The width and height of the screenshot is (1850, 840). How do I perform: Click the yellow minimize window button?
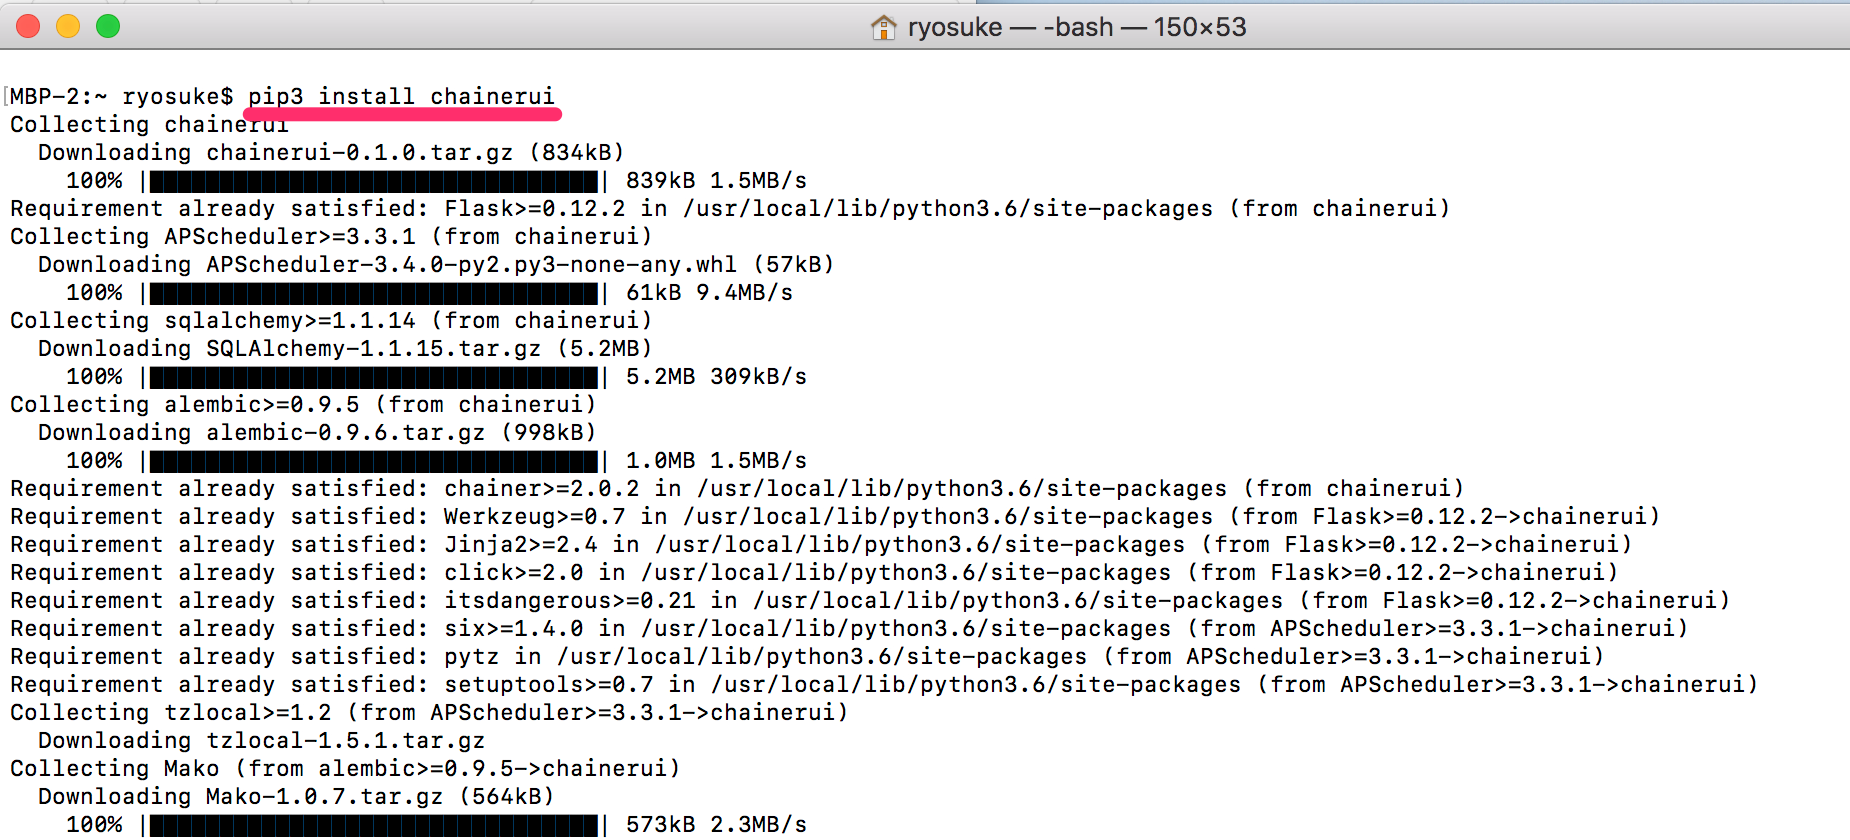(x=68, y=26)
